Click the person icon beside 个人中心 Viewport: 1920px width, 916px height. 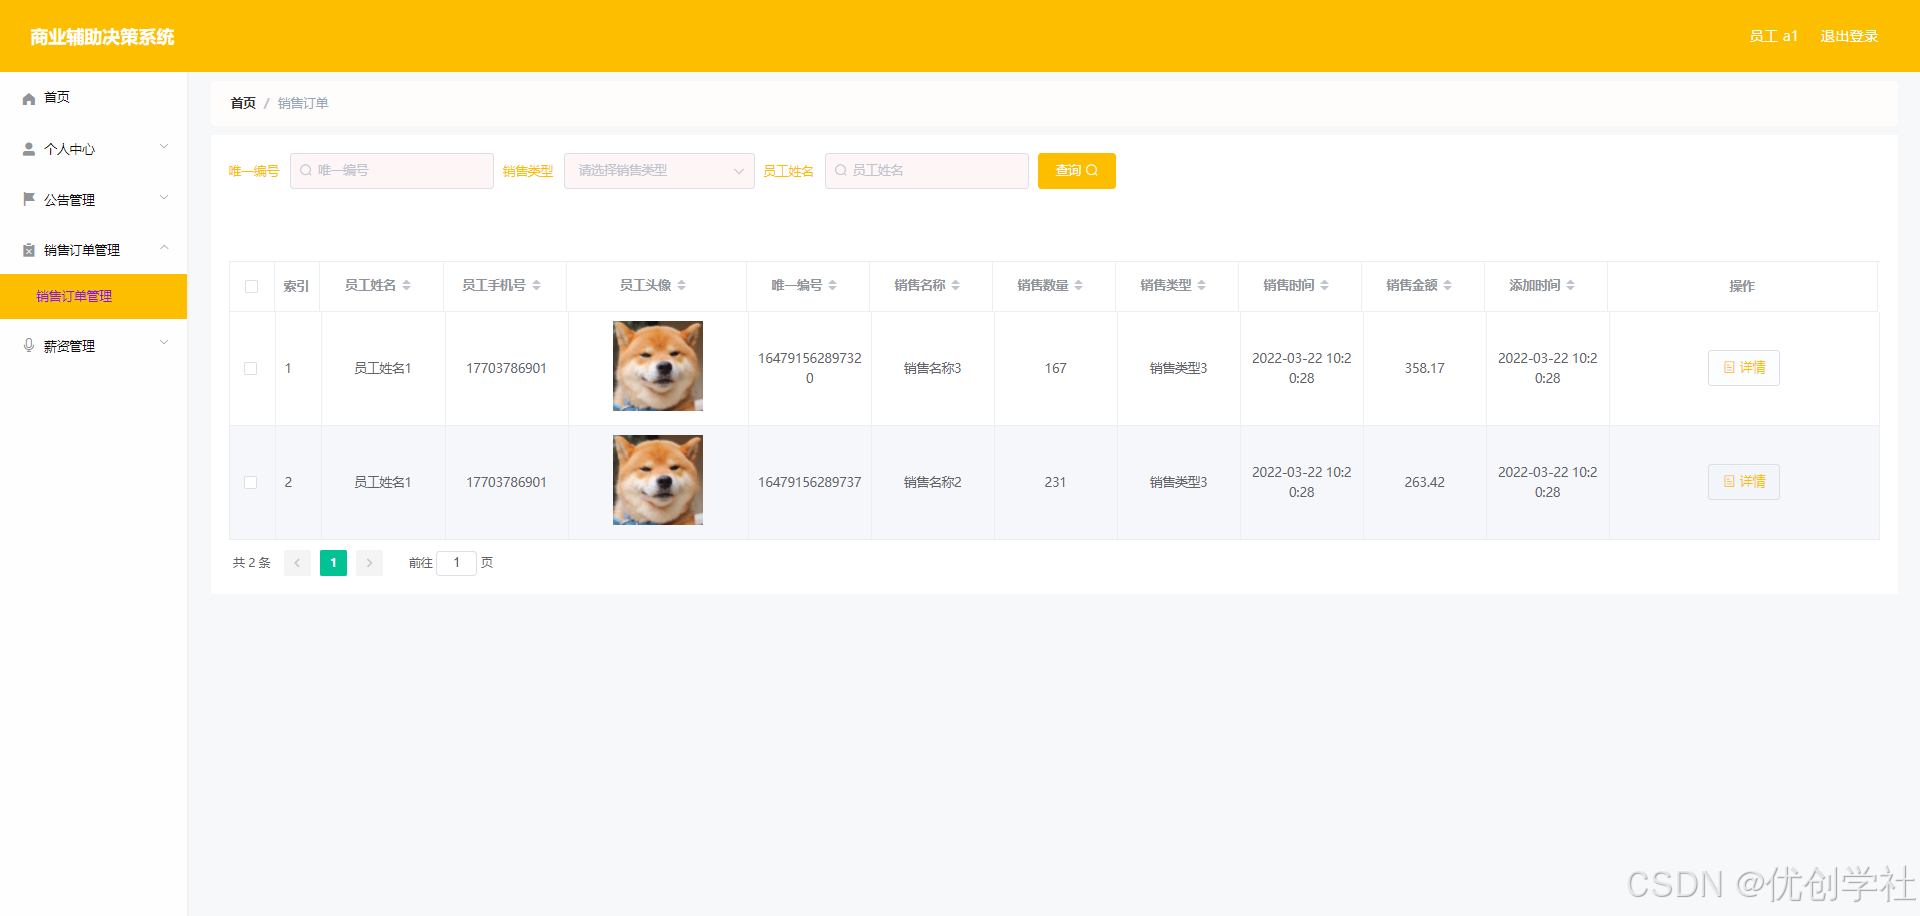pos(29,149)
